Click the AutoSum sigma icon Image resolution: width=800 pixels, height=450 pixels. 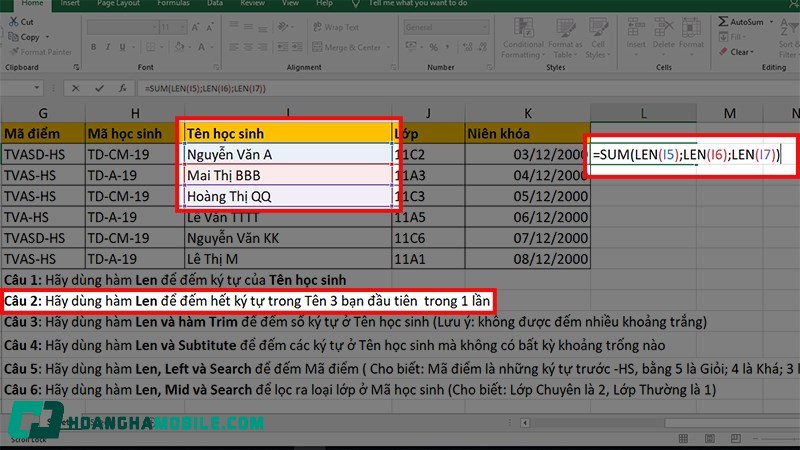tap(722, 21)
